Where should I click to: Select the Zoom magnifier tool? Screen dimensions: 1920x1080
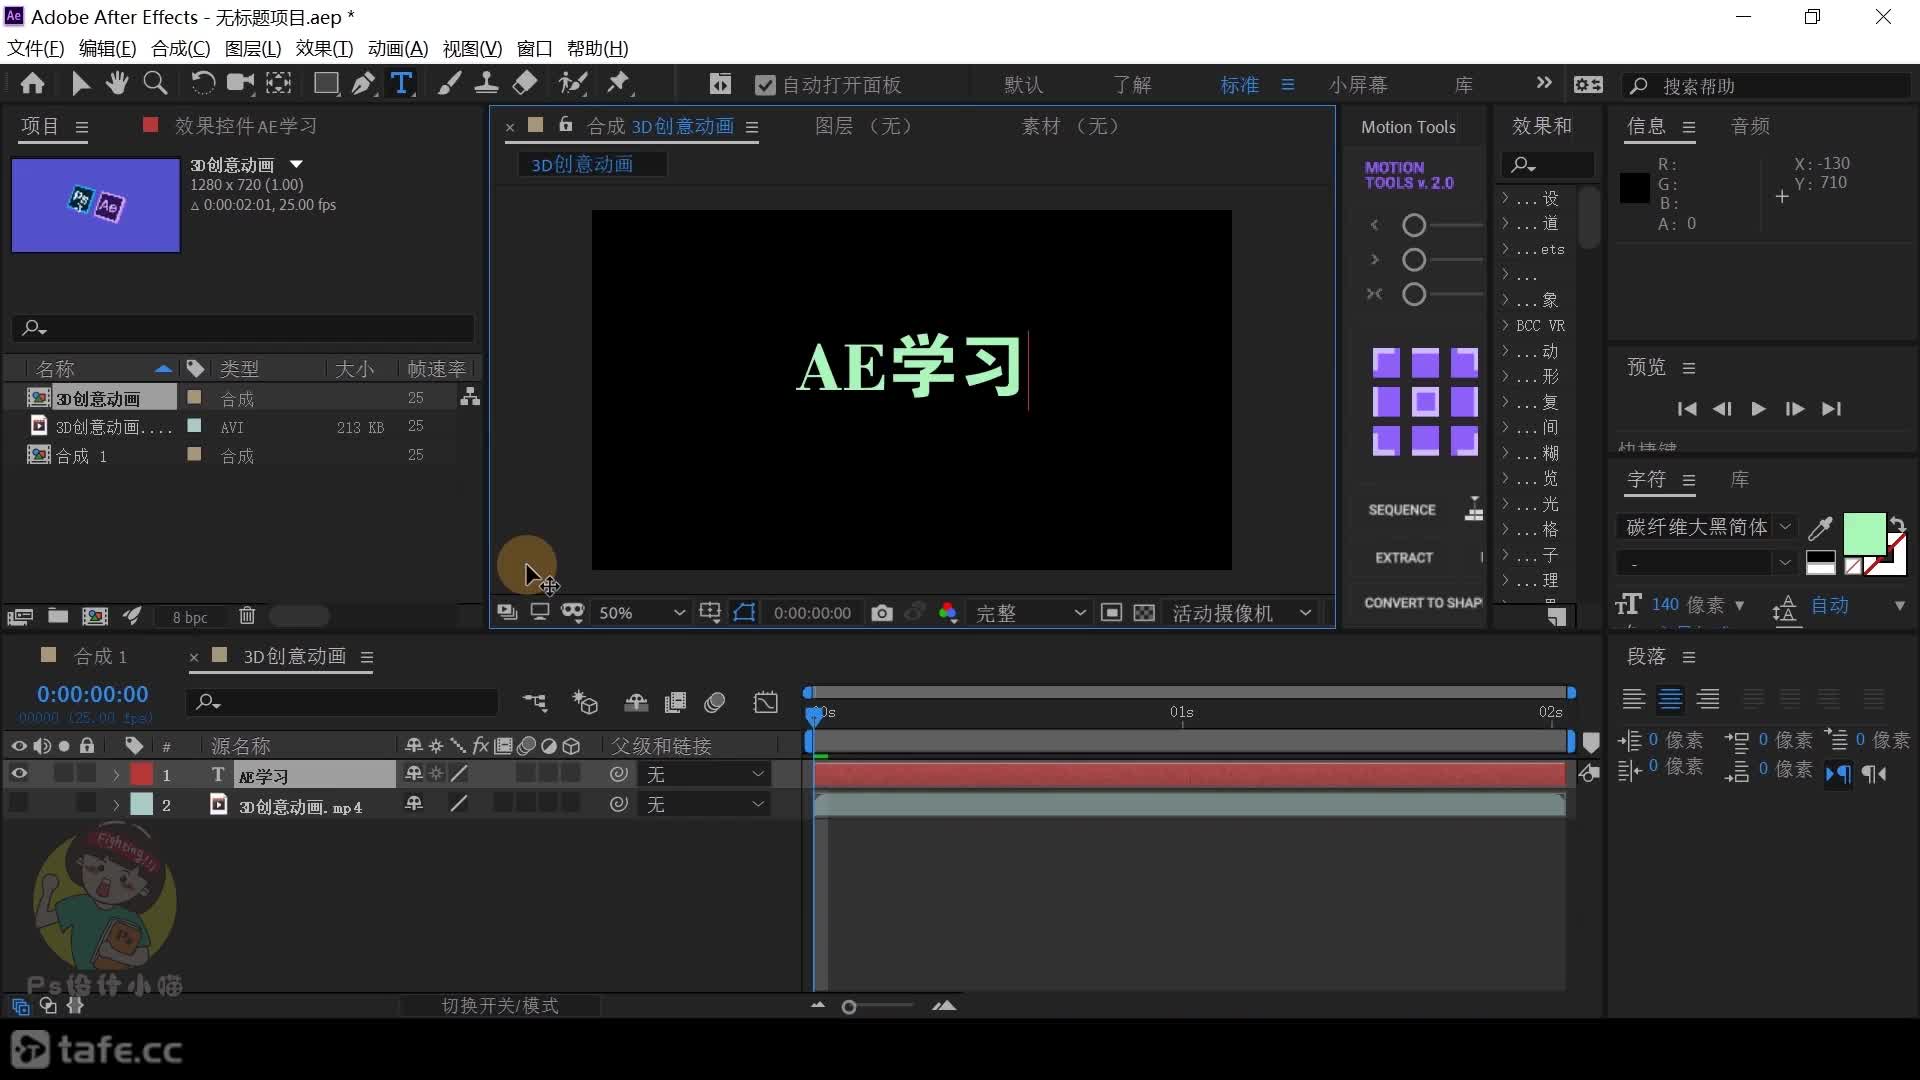pyautogui.click(x=155, y=84)
